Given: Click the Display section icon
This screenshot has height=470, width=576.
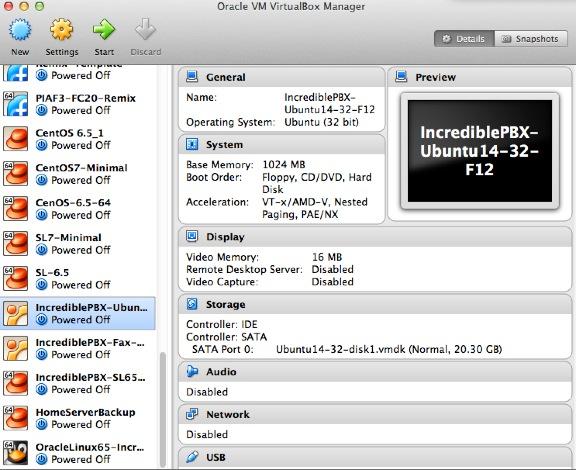Looking at the screenshot, I should tap(192, 236).
